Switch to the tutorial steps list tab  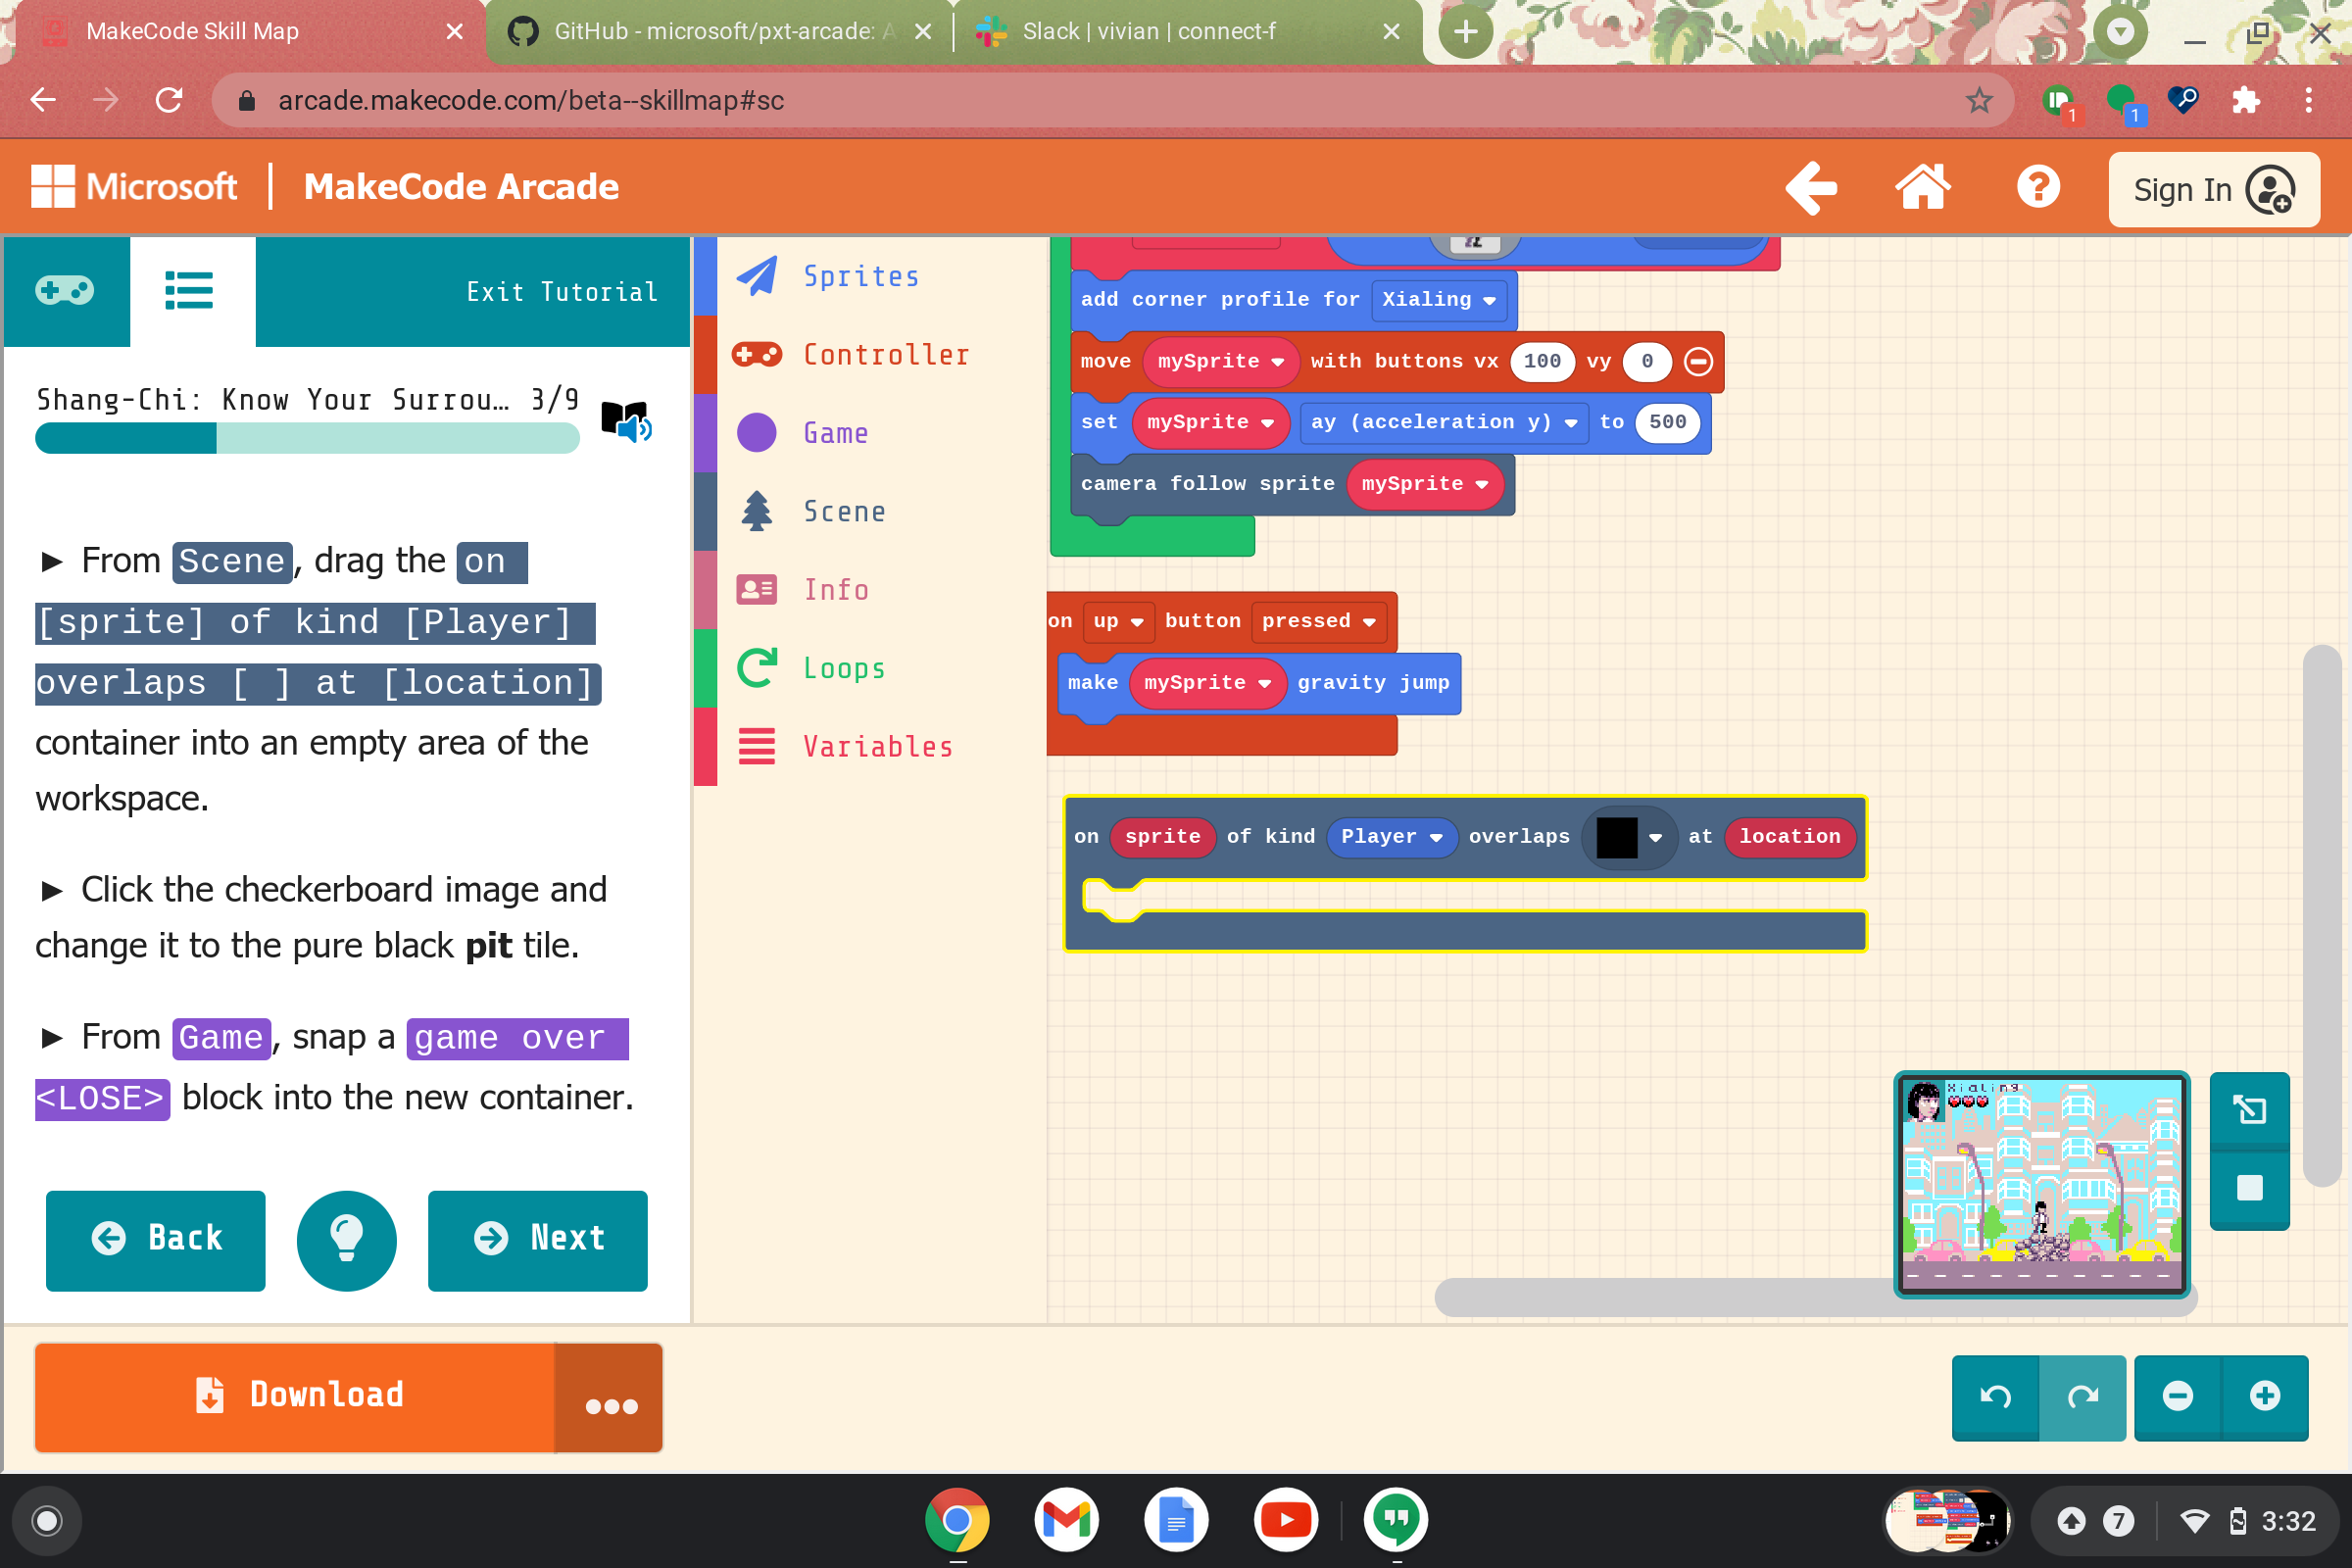pos(192,291)
